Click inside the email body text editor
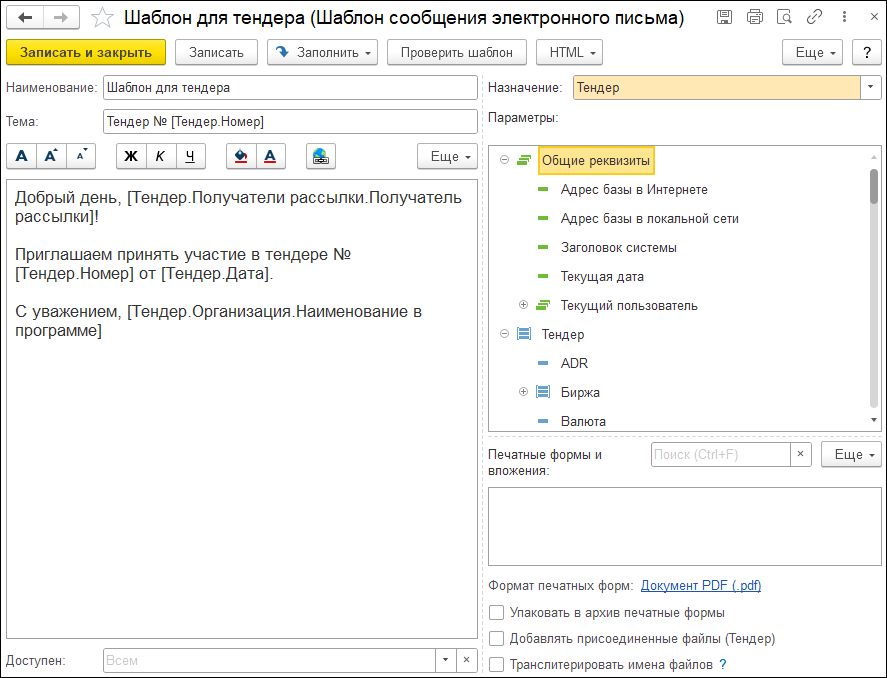This screenshot has height=678, width=887. (x=242, y=409)
